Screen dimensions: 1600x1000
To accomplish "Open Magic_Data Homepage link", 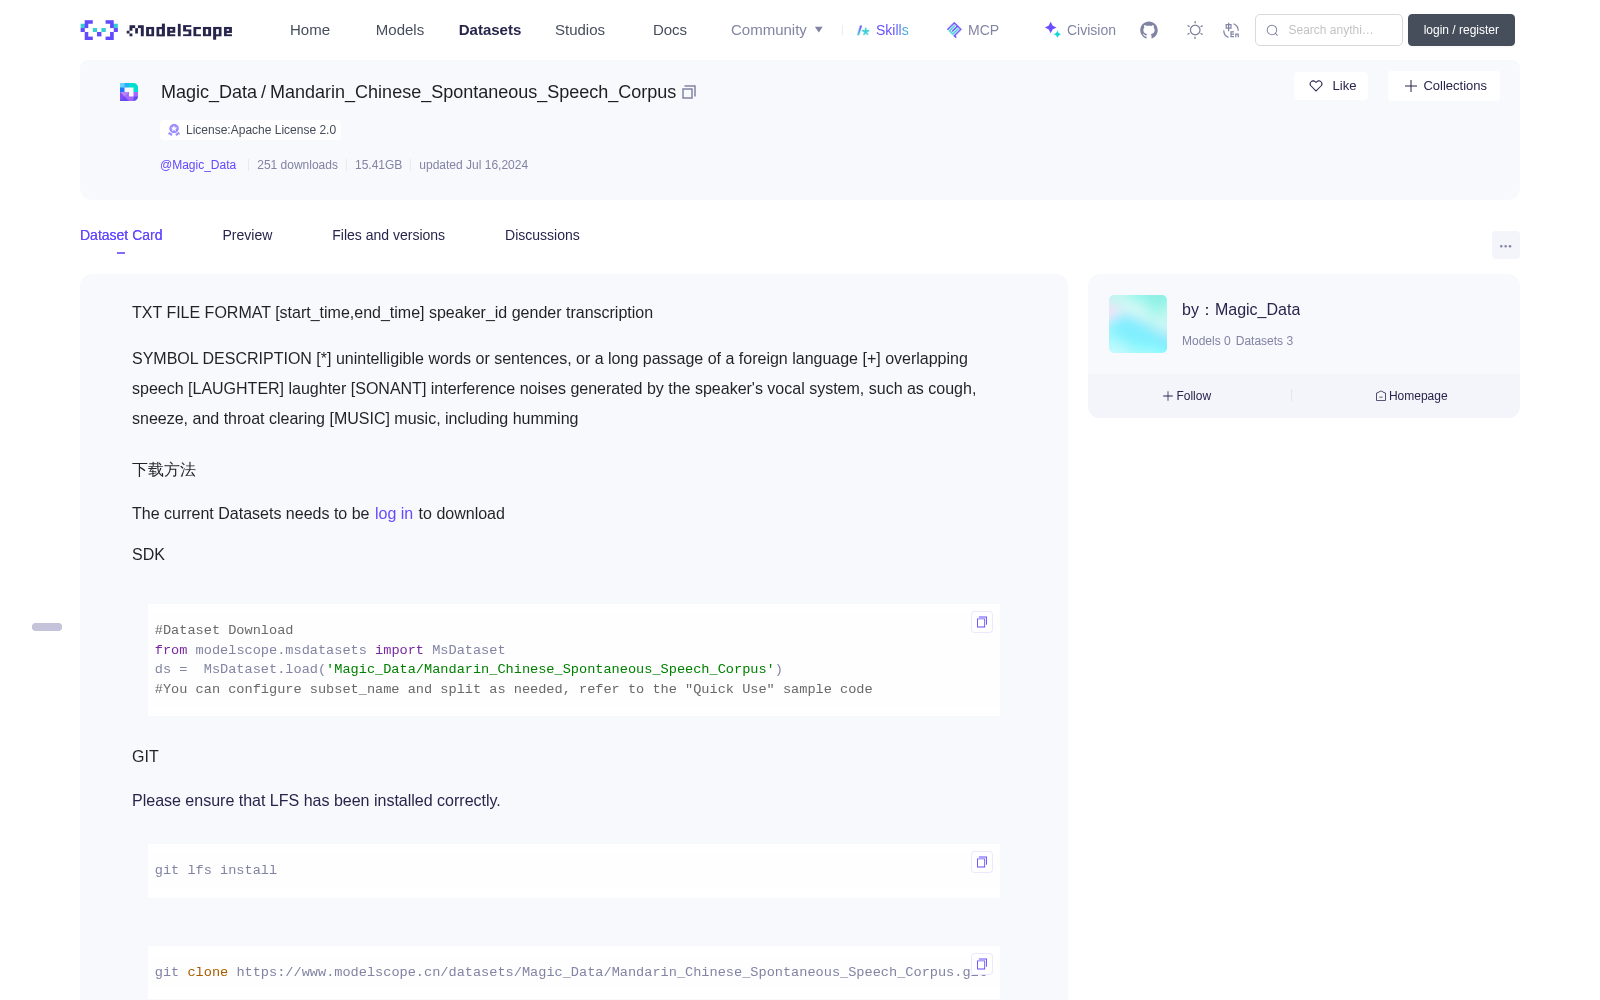I will click(x=1411, y=396).
